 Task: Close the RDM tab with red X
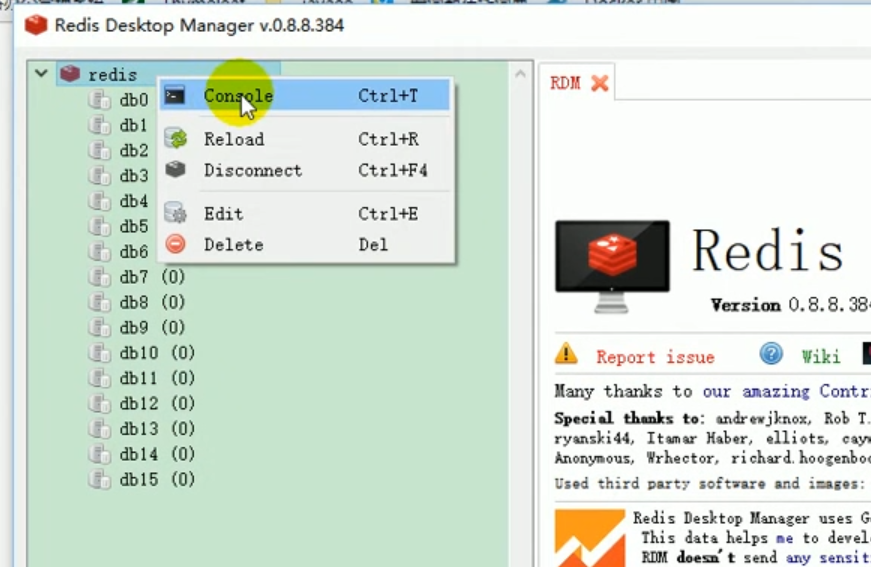600,83
